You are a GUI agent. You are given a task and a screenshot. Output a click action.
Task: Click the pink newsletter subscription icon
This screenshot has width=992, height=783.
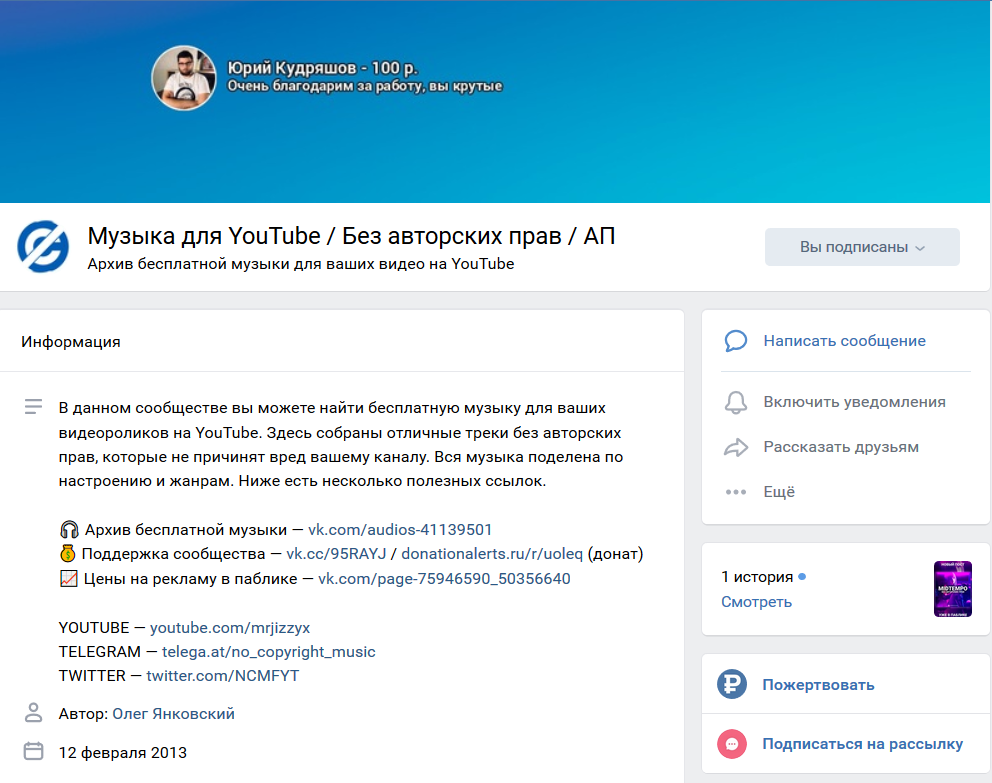pyautogui.click(x=732, y=744)
